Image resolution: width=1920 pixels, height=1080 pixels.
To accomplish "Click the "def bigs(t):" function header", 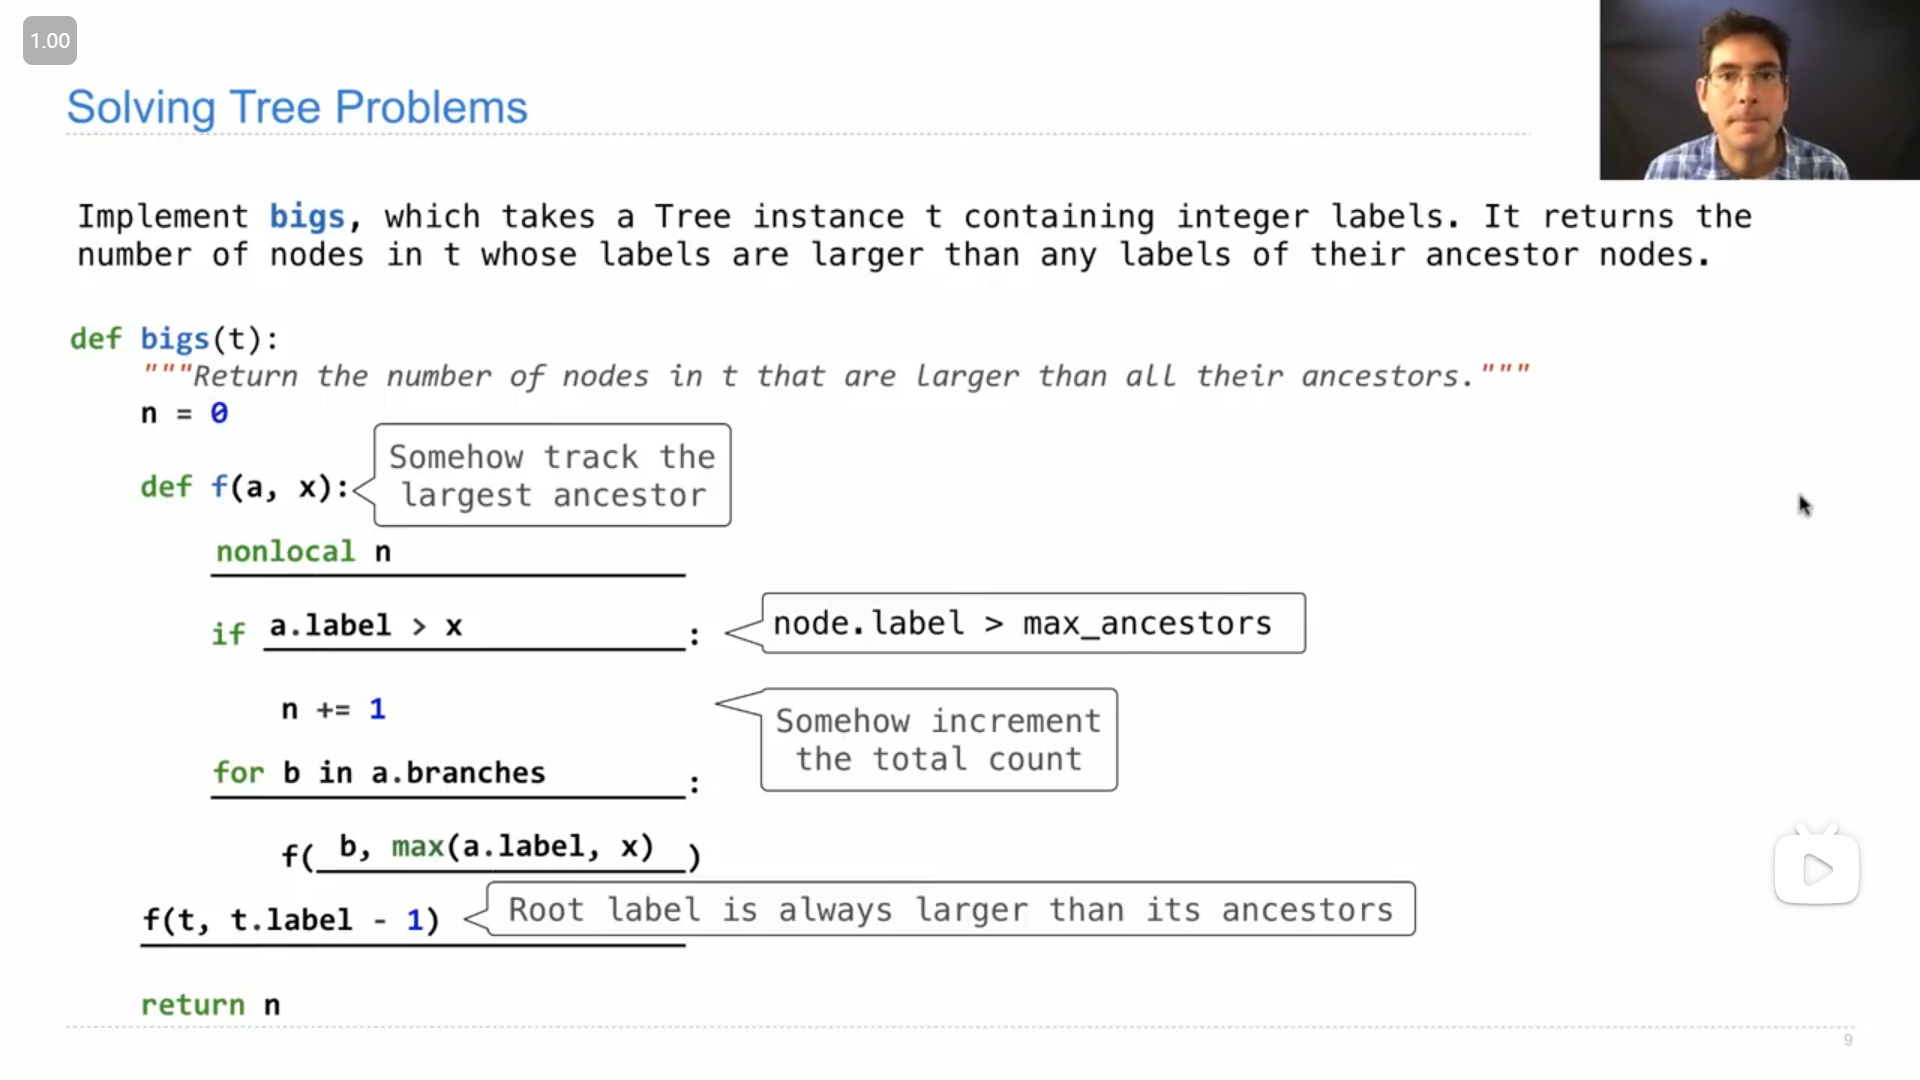I will 174,339.
